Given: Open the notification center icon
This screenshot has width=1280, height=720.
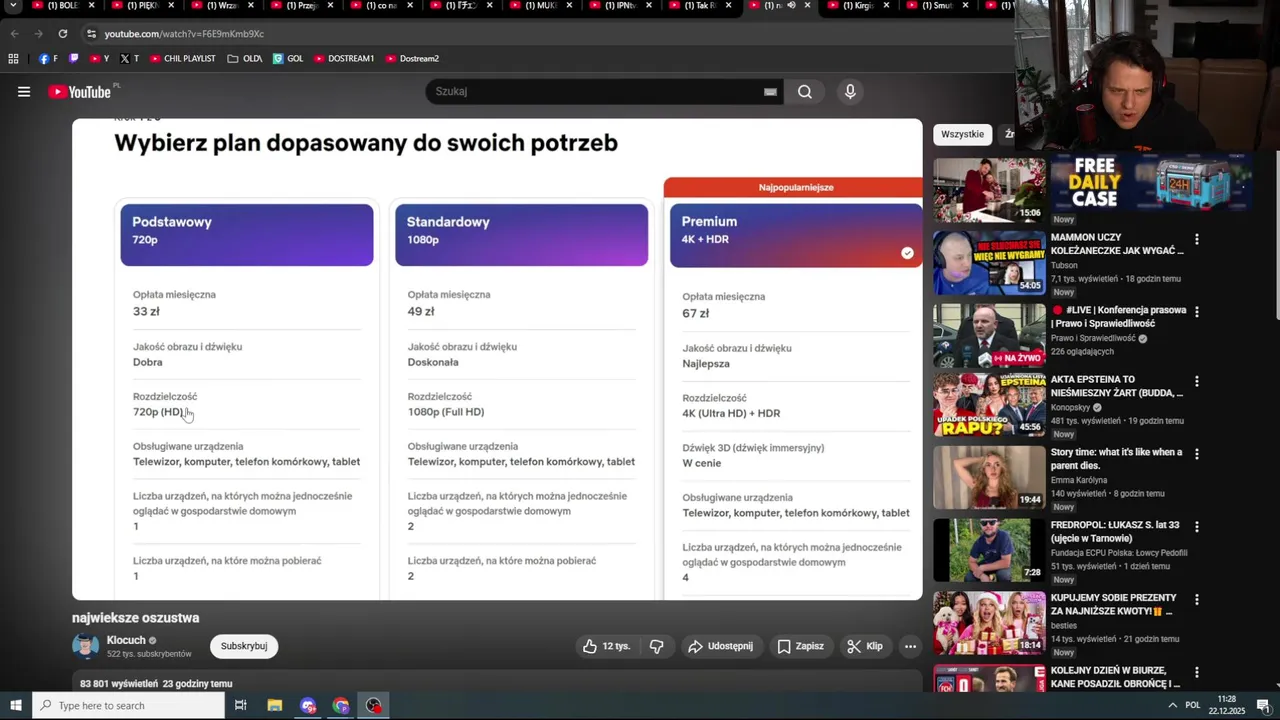Looking at the screenshot, I should point(1263,706).
